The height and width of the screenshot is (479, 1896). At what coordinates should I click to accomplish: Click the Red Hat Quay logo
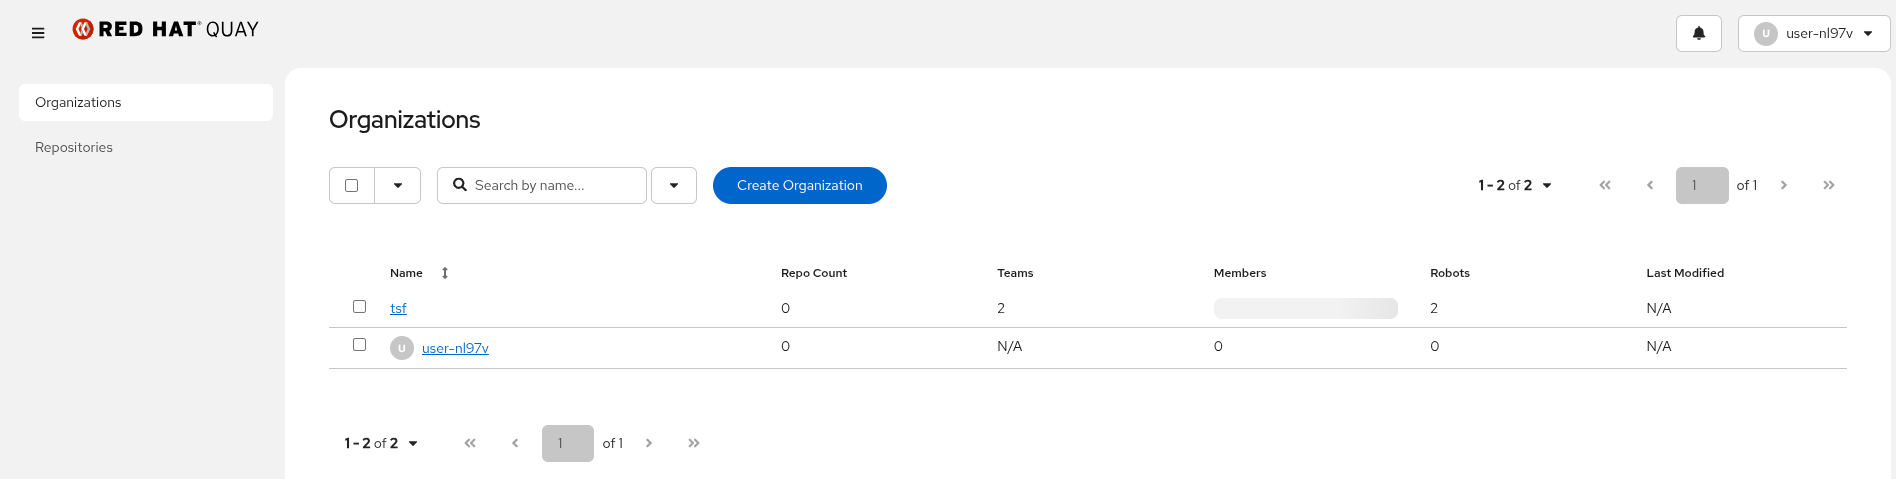165,30
